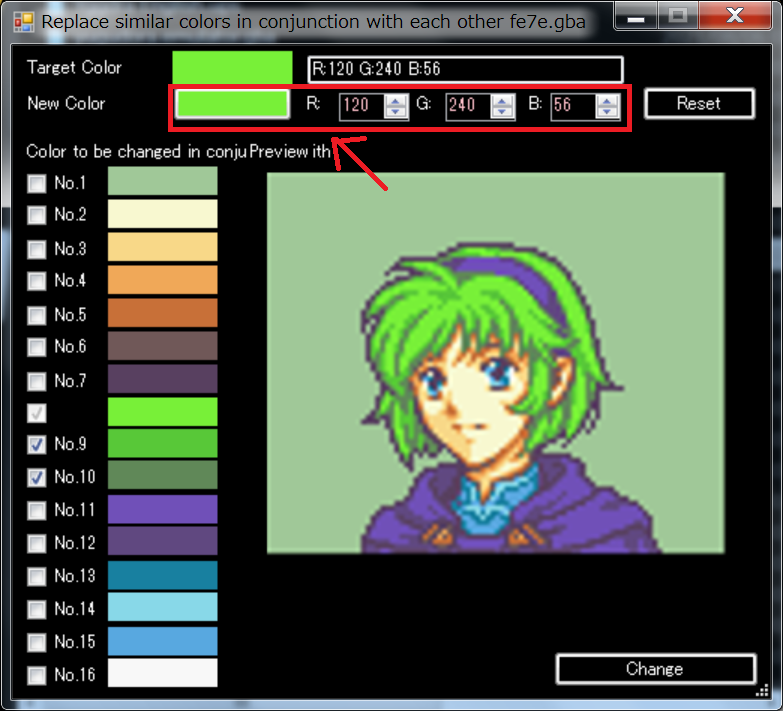The image size is (783, 711).
Task: Select the No.13 teal swatch
Action: [163, 575]
